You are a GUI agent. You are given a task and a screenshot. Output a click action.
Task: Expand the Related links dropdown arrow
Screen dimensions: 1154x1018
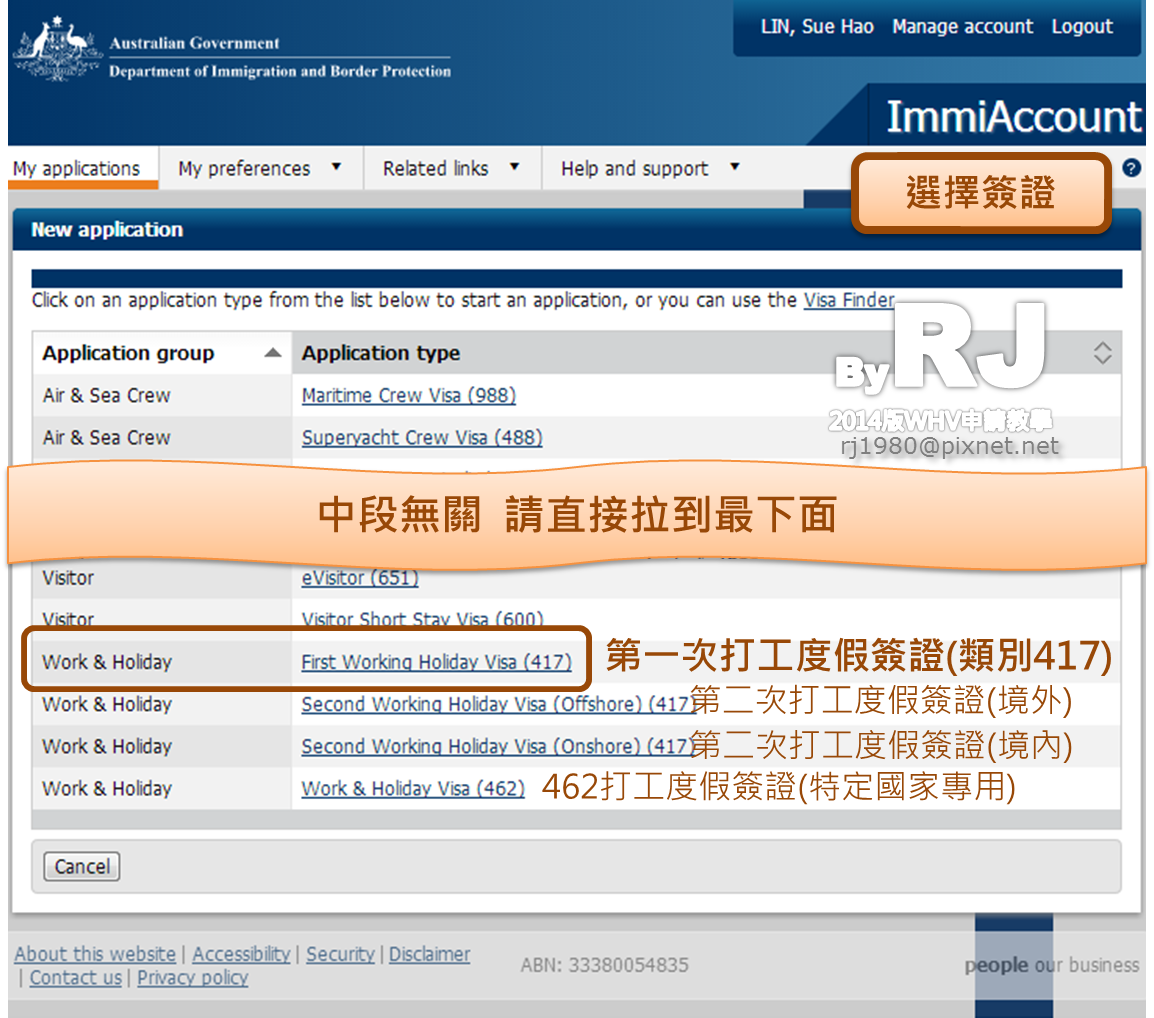(x=514, y=167)
